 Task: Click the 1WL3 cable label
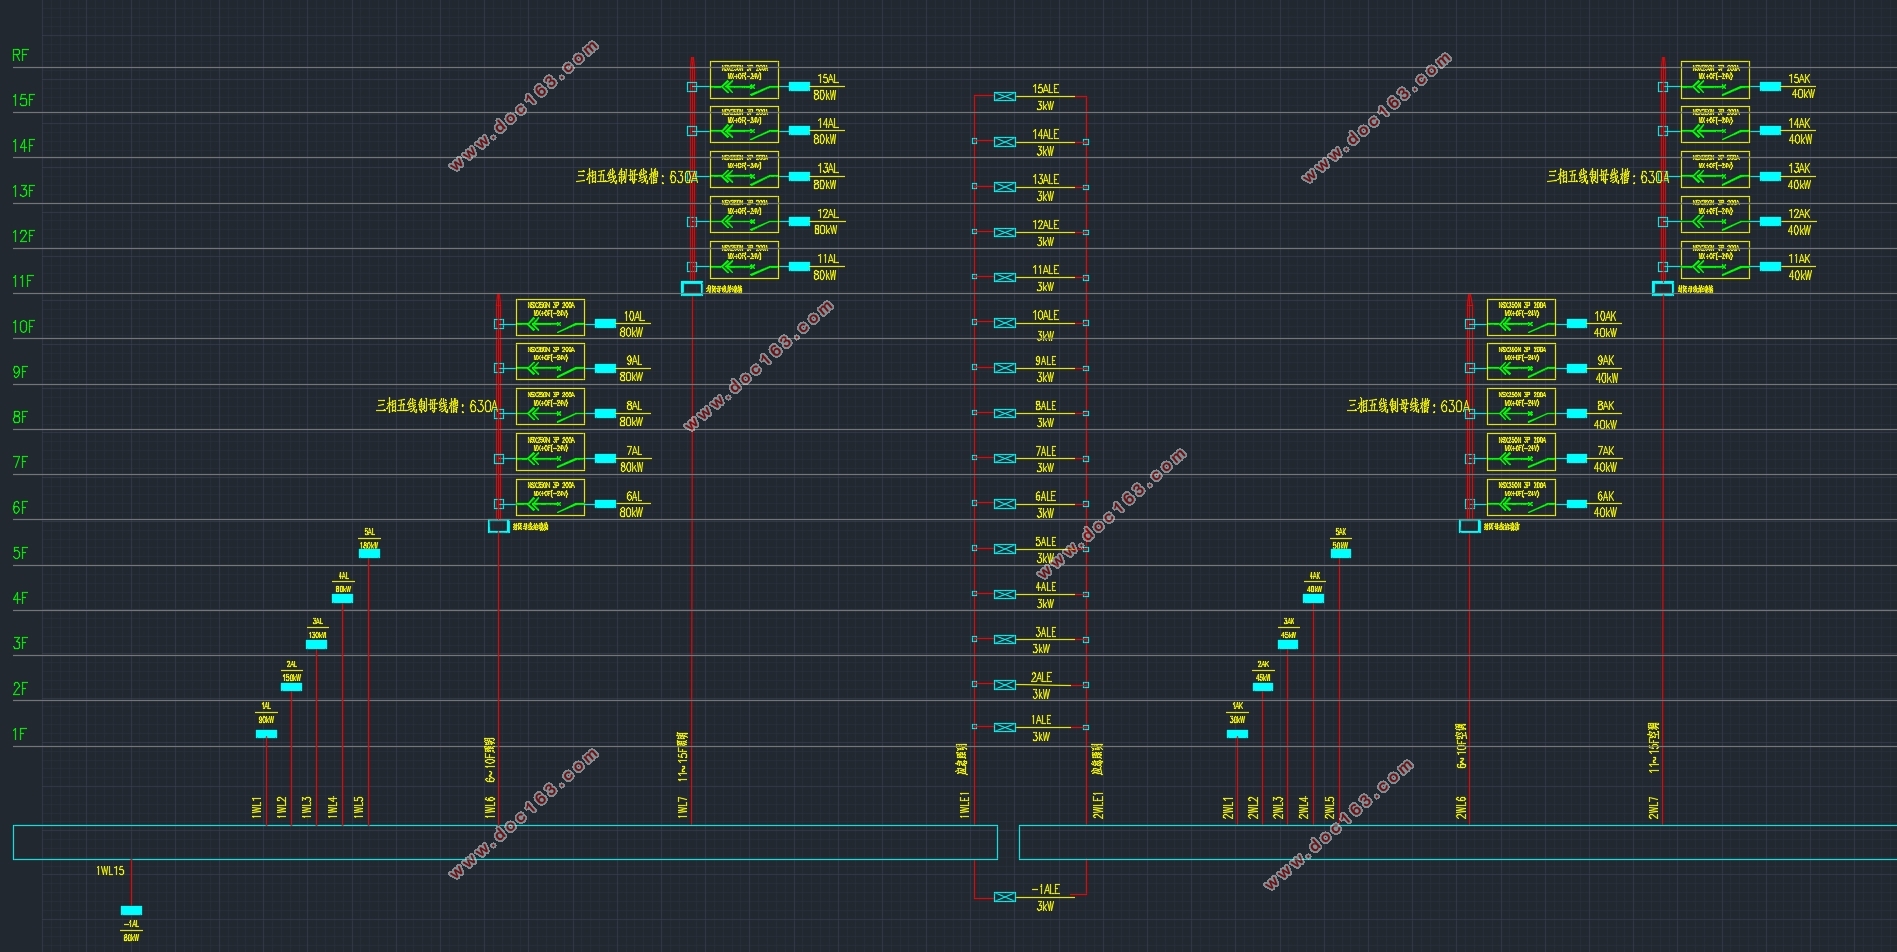(x=308, y=808)
